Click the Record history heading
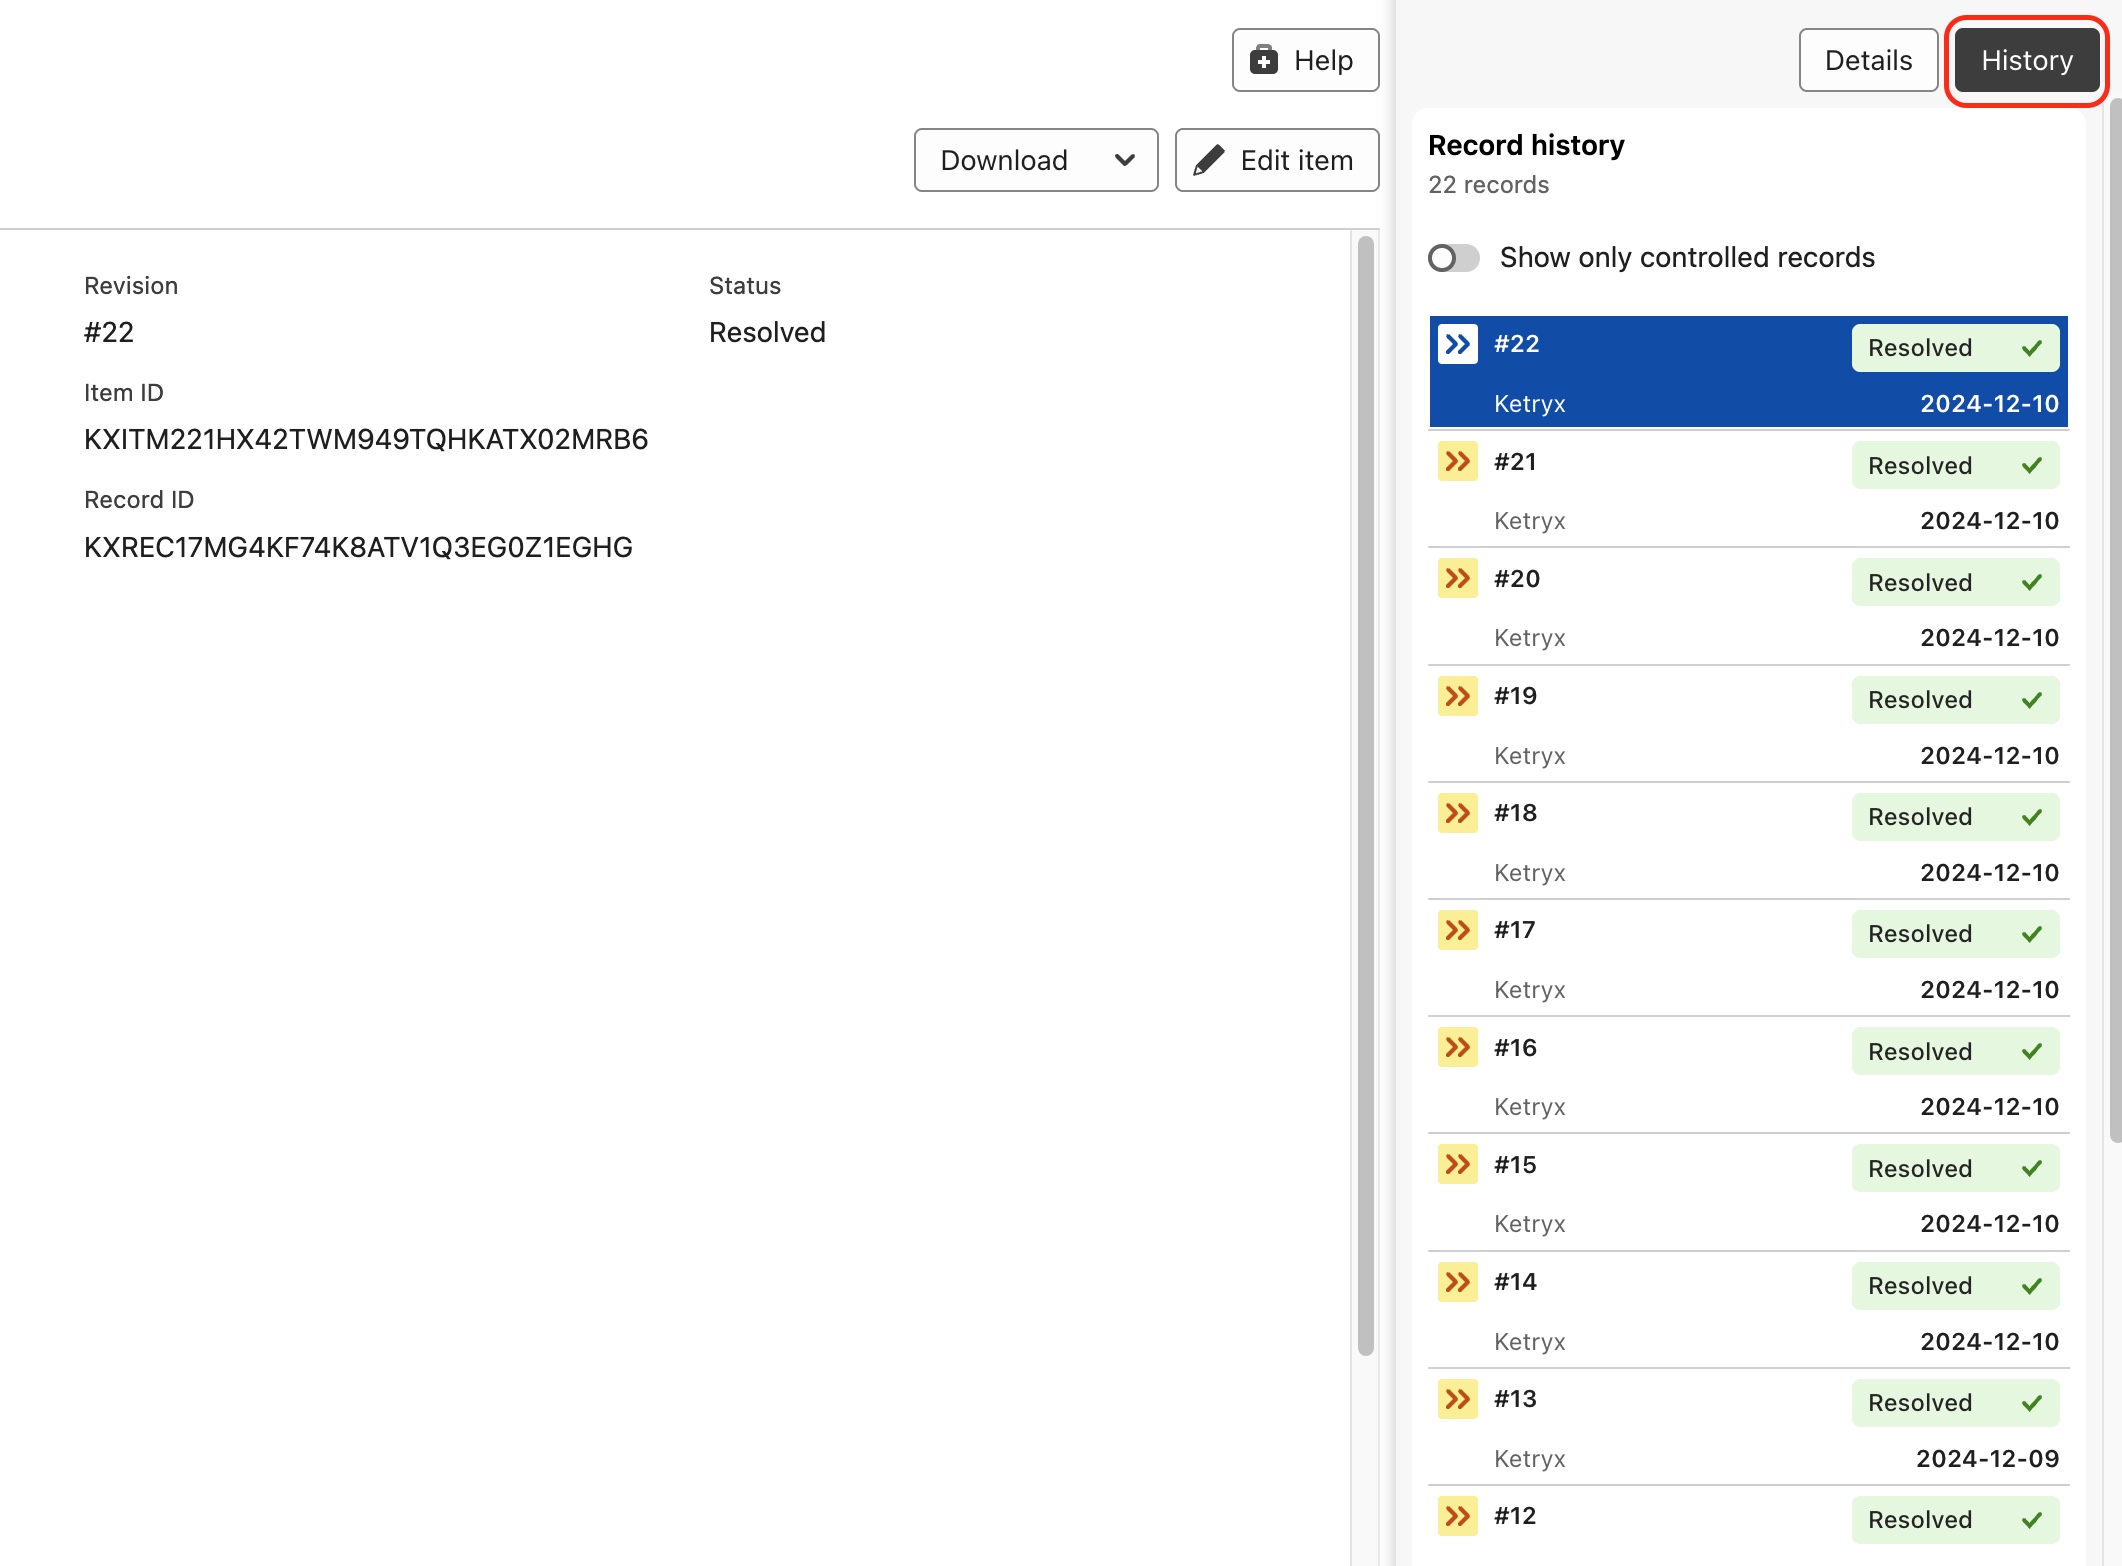Viewport: 2122px width, 1566px height. click(1526, 145)
